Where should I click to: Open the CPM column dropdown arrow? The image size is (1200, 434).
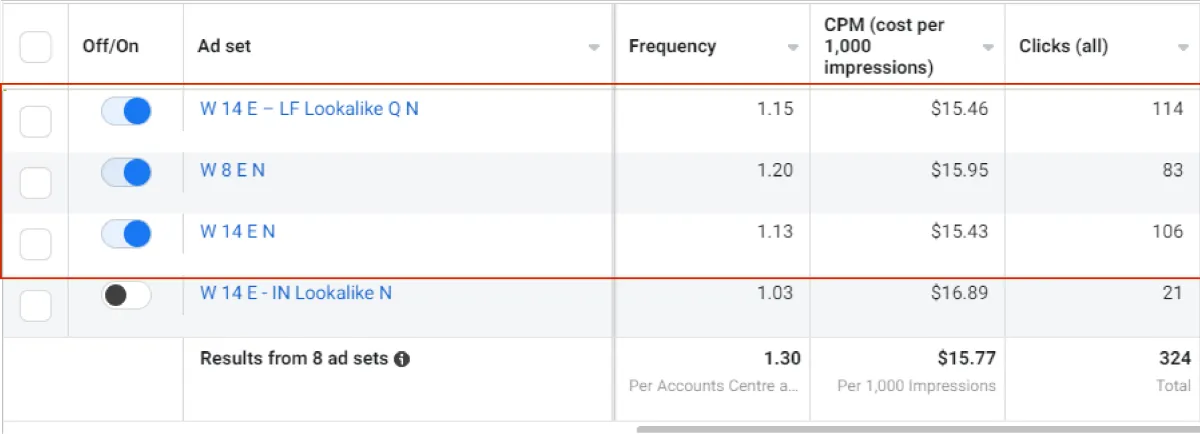point(988,47)
